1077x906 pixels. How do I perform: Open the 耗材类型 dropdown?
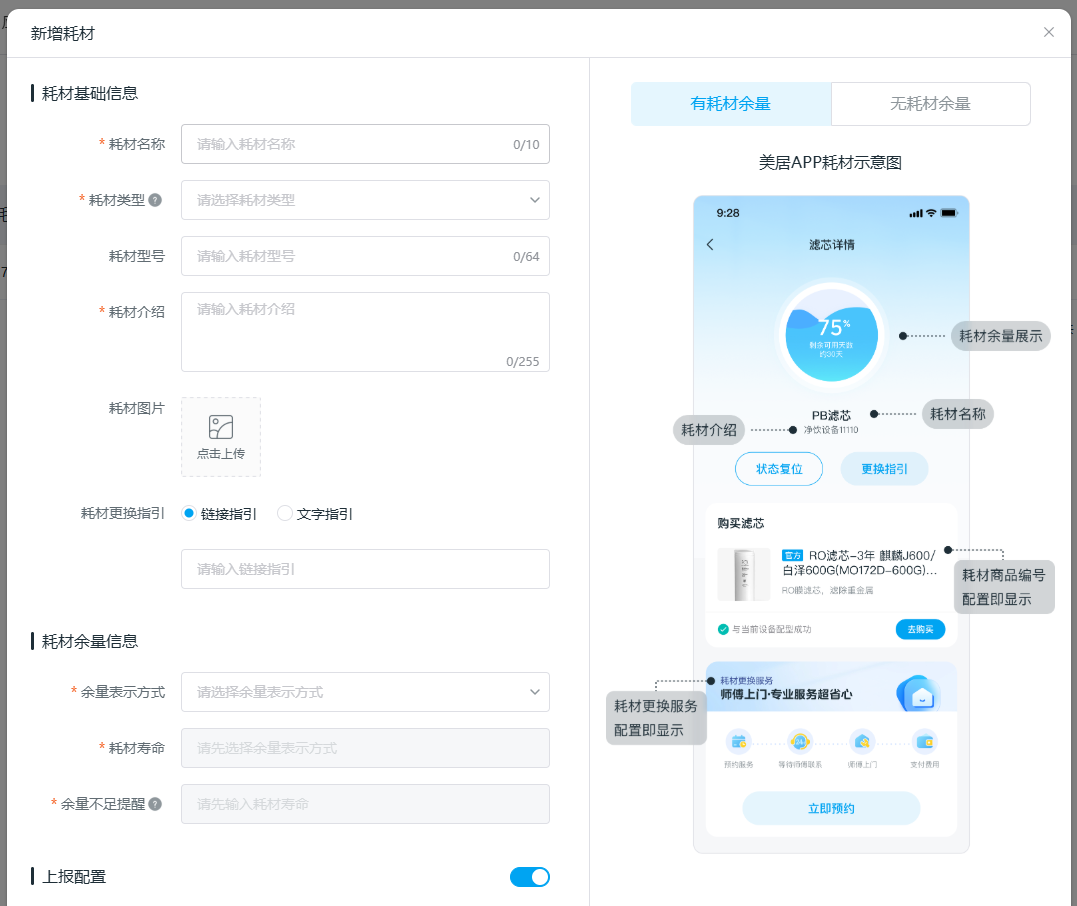(365, 200)
